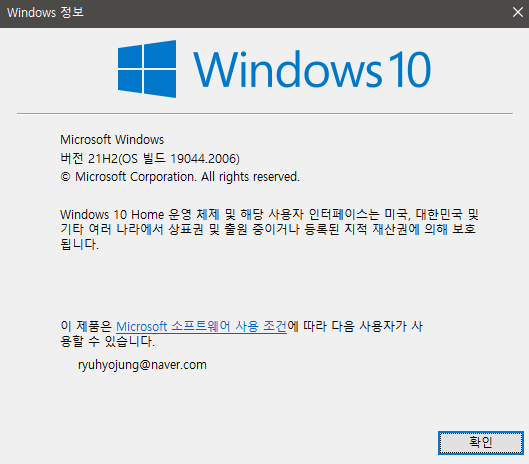The height and width of the screenshot is (464, 529).
Task: Click the Windows logo icon
Action: click(x=147, y=69)
